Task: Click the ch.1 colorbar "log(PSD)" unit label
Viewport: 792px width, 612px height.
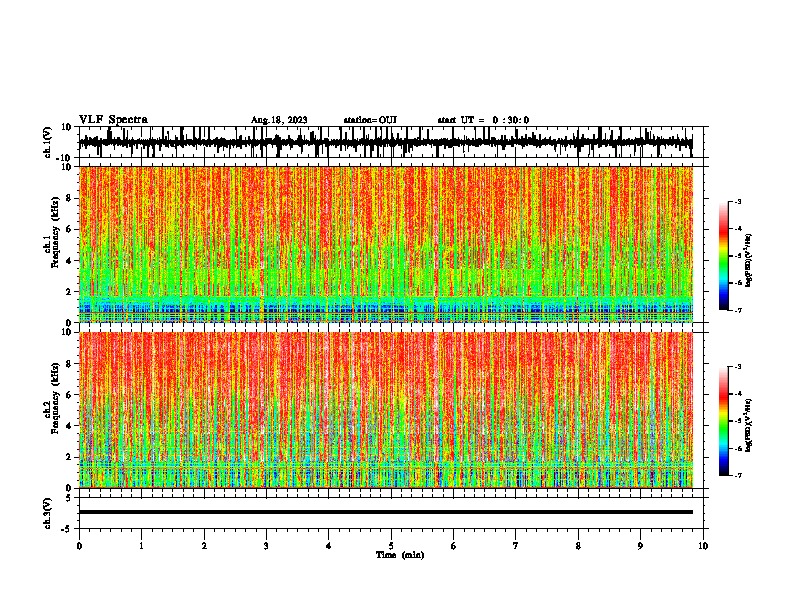Action: click(x=748, y=260)
